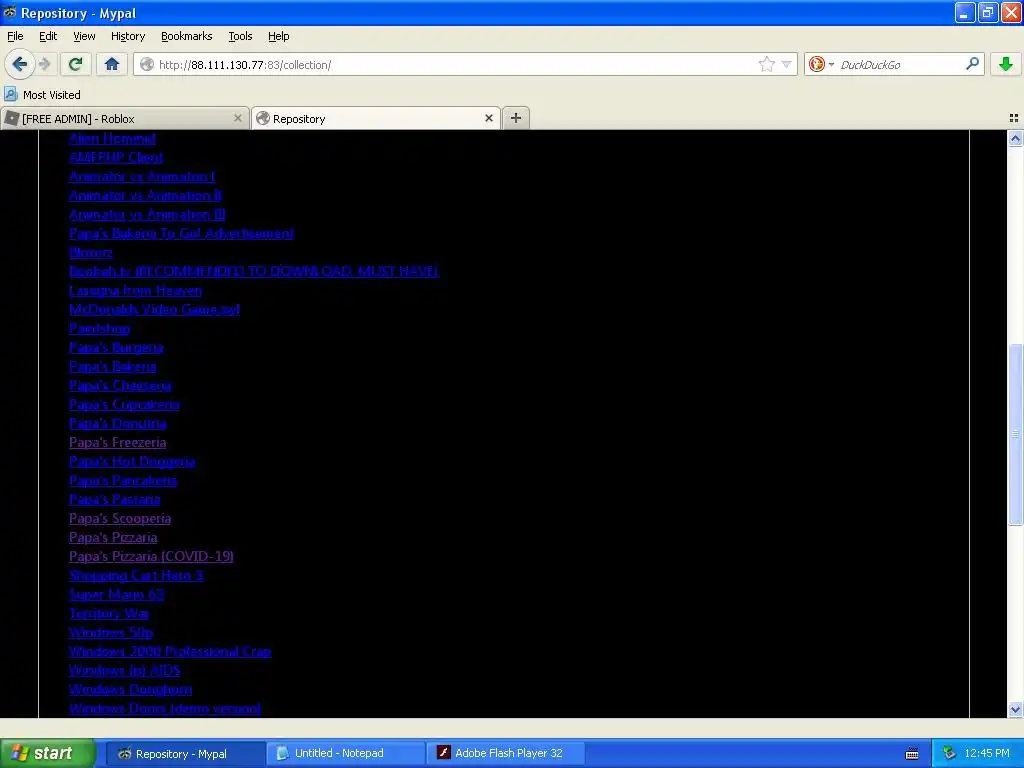Click the network tray icon near the clock
Image resolution: width=1024 pixels, height=768 pixels.
click(x=949, y=753)
